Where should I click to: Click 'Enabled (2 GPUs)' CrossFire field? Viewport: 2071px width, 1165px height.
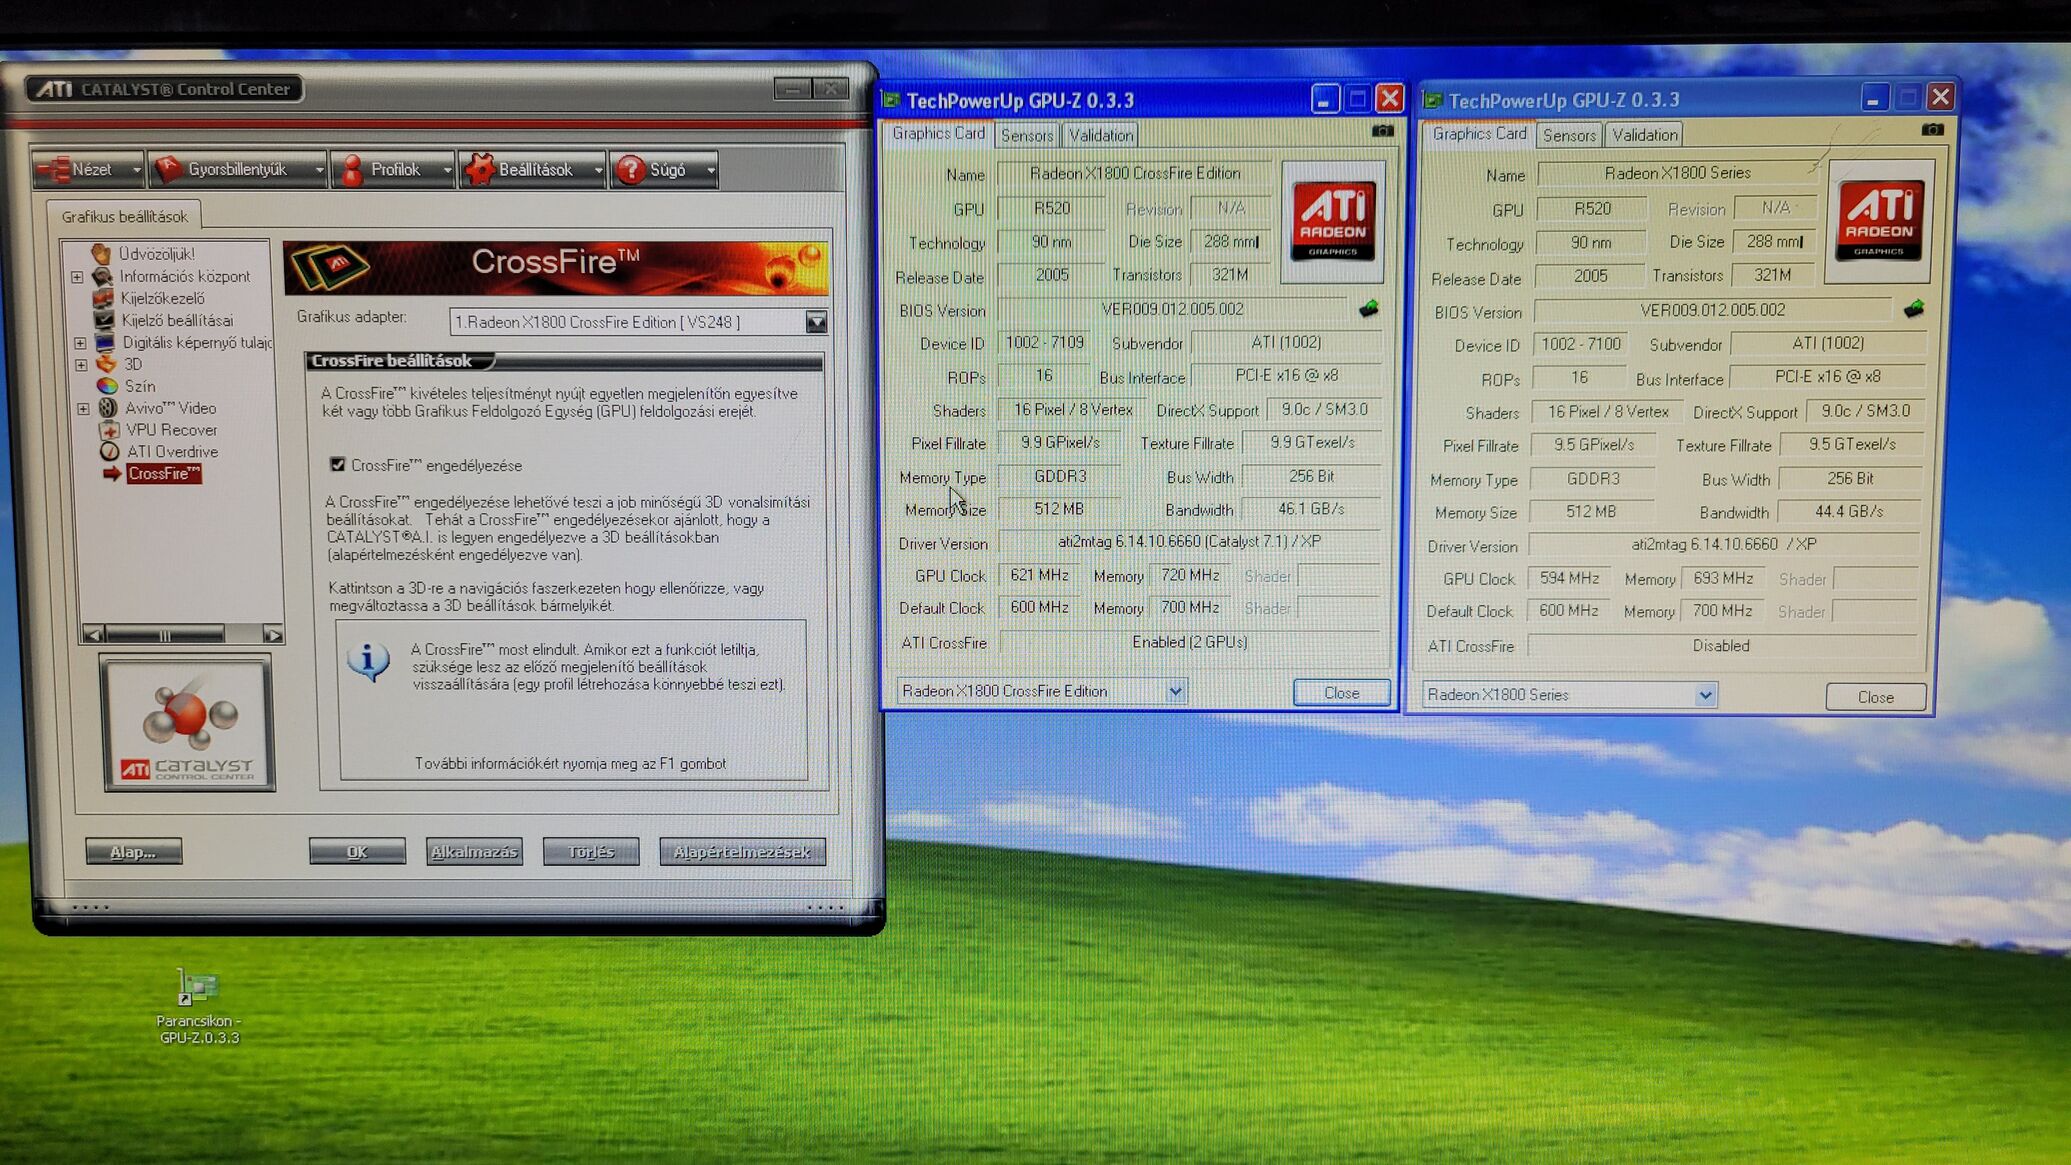[x=1190, y=643]
